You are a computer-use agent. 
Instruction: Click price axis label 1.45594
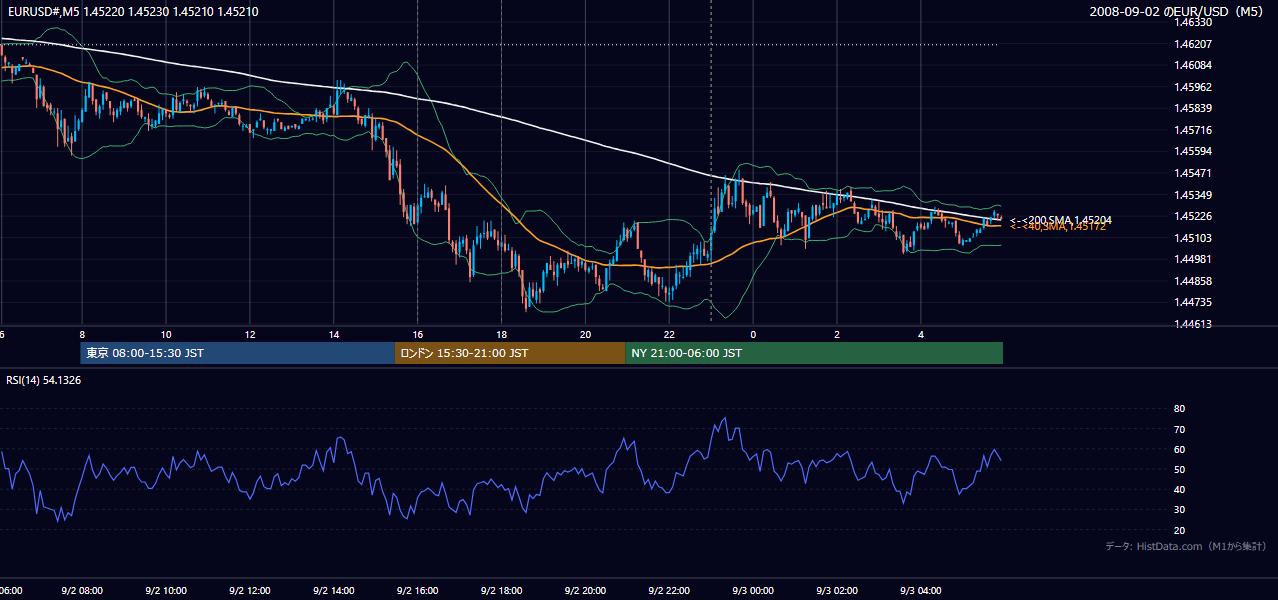pyautogui.click(x=1193, y=152)
